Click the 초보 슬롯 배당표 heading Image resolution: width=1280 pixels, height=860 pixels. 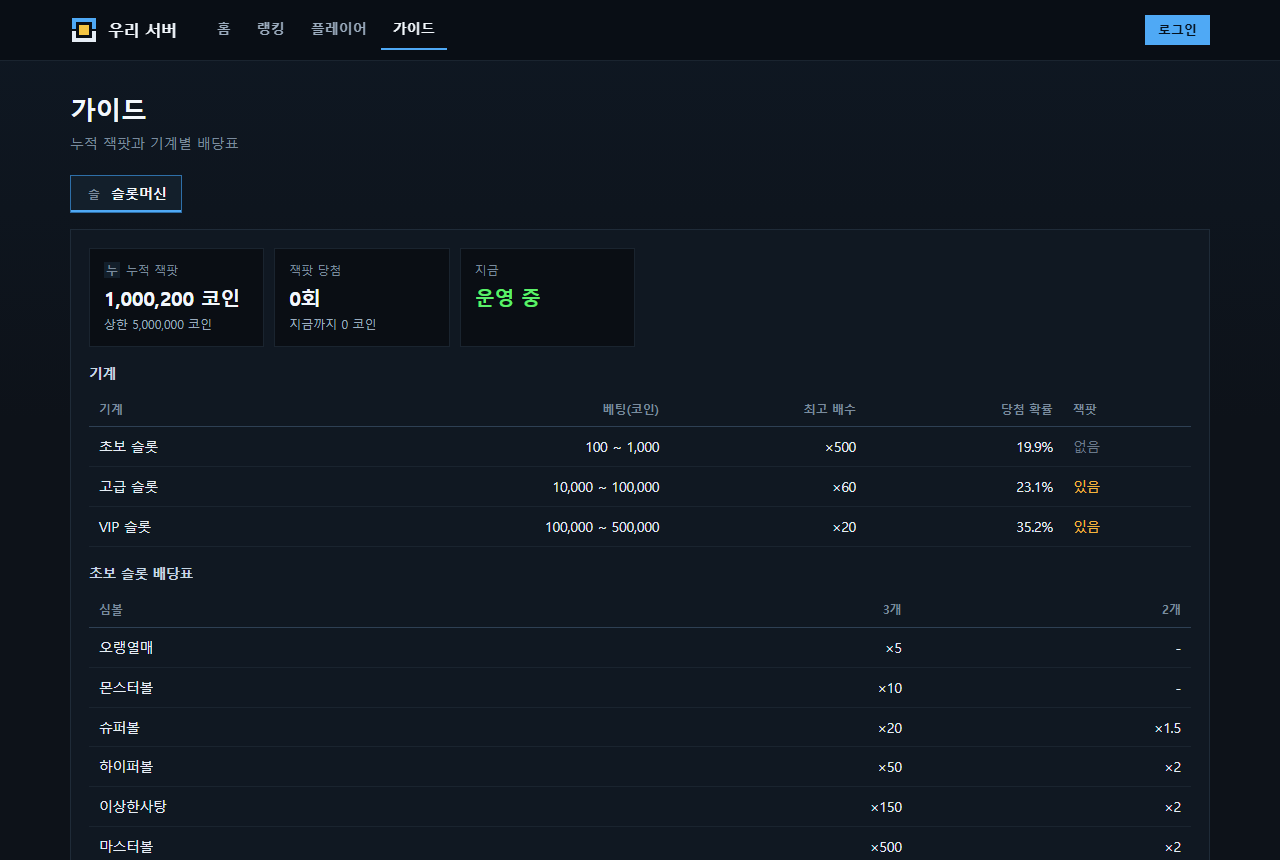141,573
